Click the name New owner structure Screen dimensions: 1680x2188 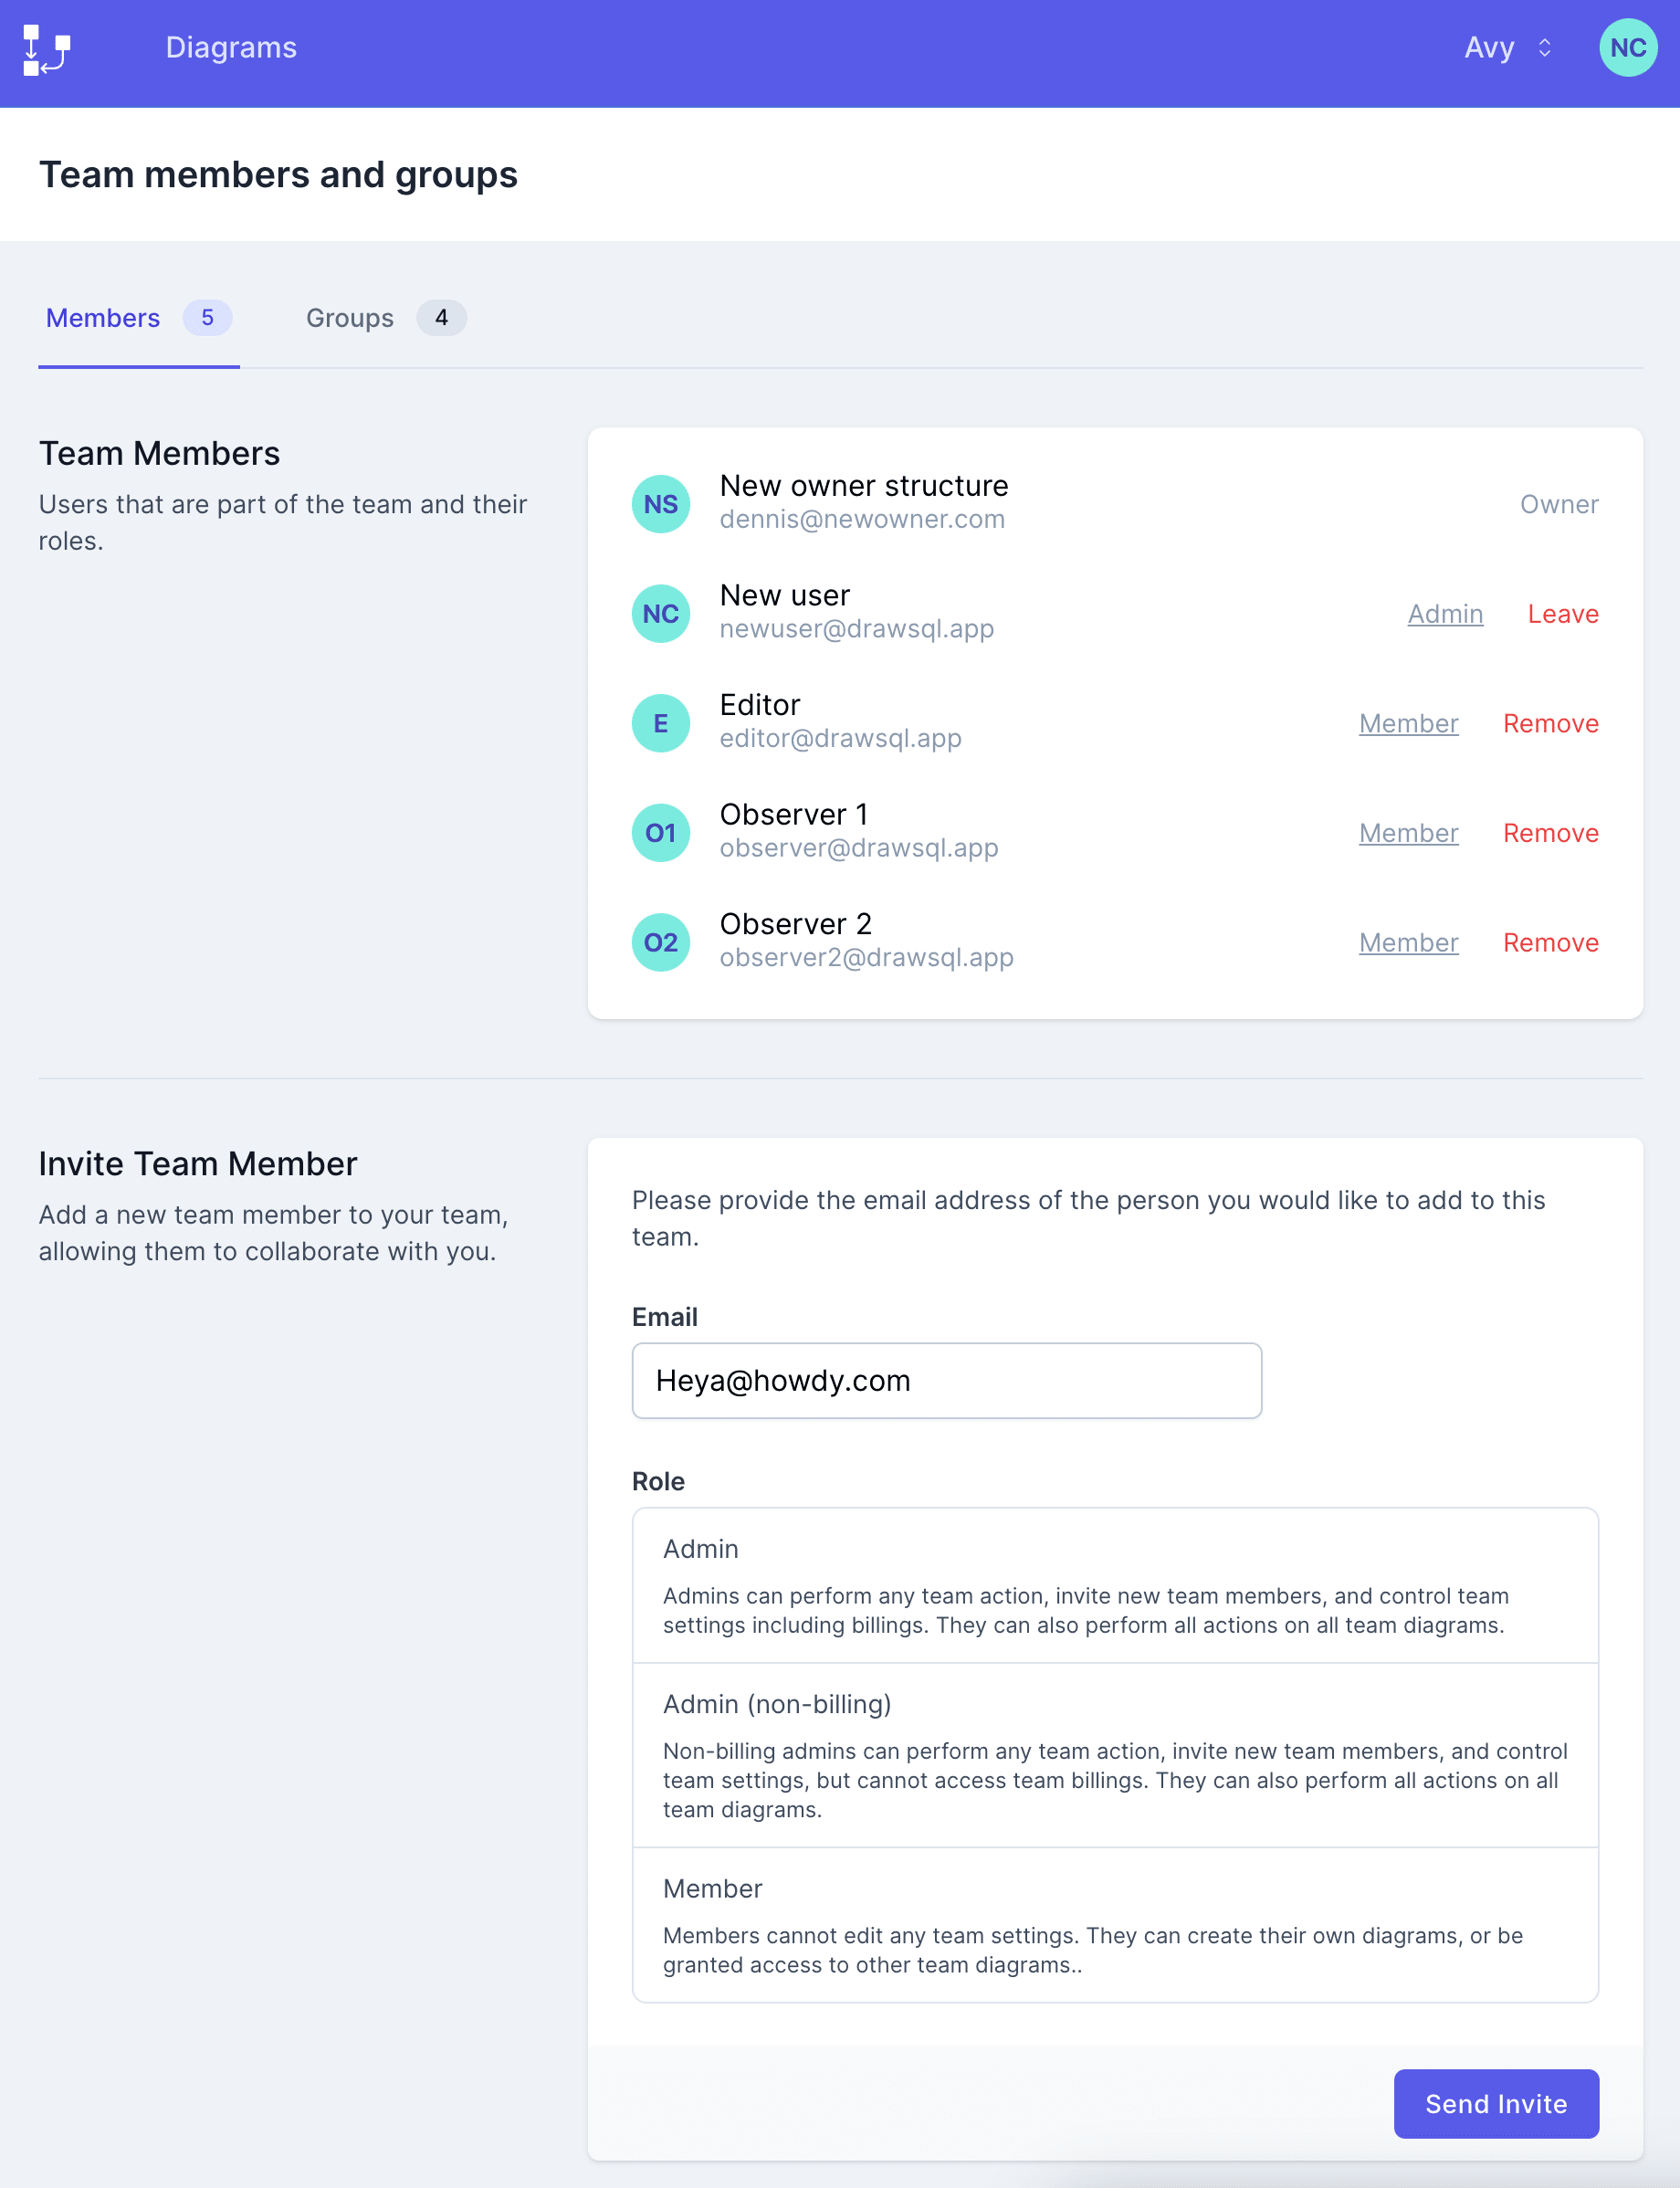pos(864,486)
